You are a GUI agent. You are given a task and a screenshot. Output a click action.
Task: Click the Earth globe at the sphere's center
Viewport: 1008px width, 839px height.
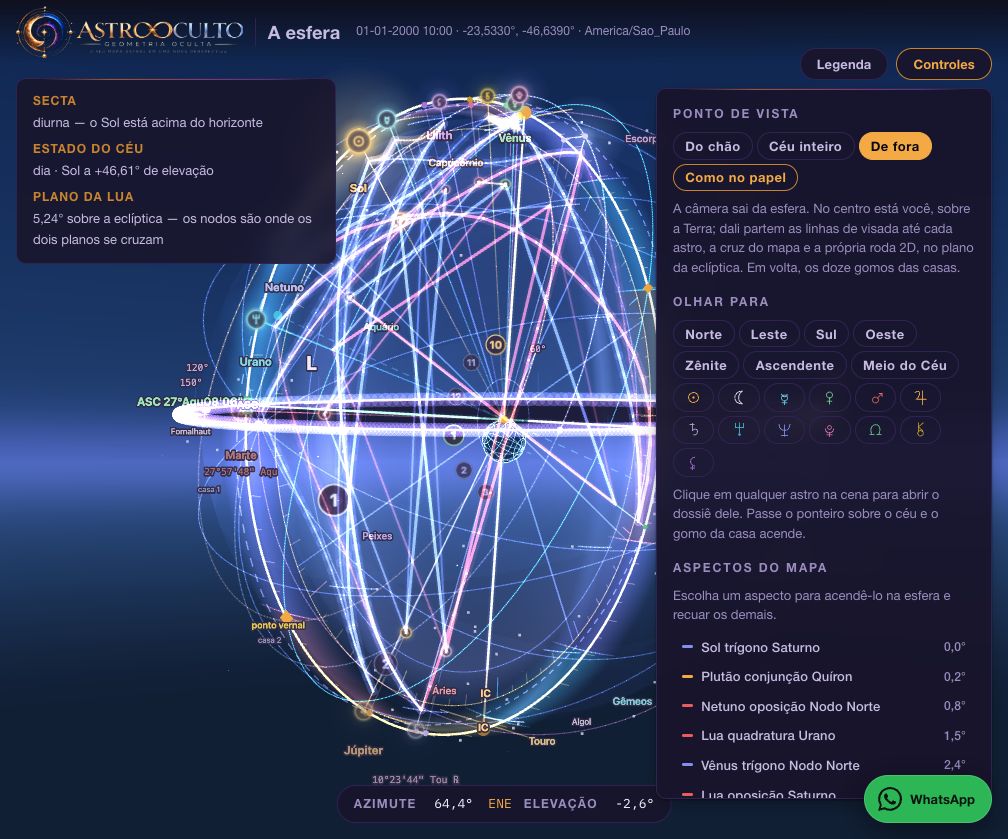504,440
